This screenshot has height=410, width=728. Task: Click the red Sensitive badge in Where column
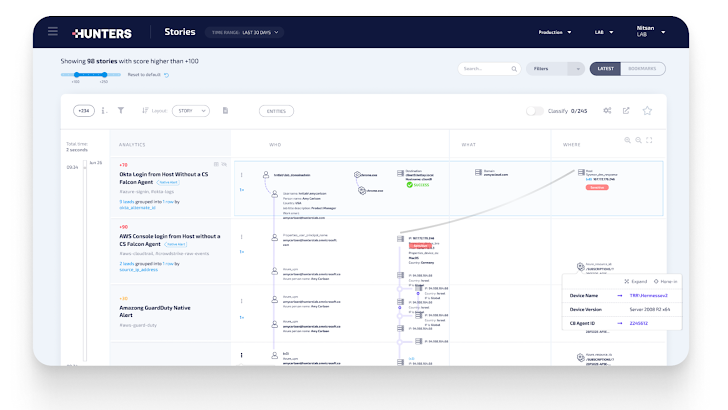(597, 188)
